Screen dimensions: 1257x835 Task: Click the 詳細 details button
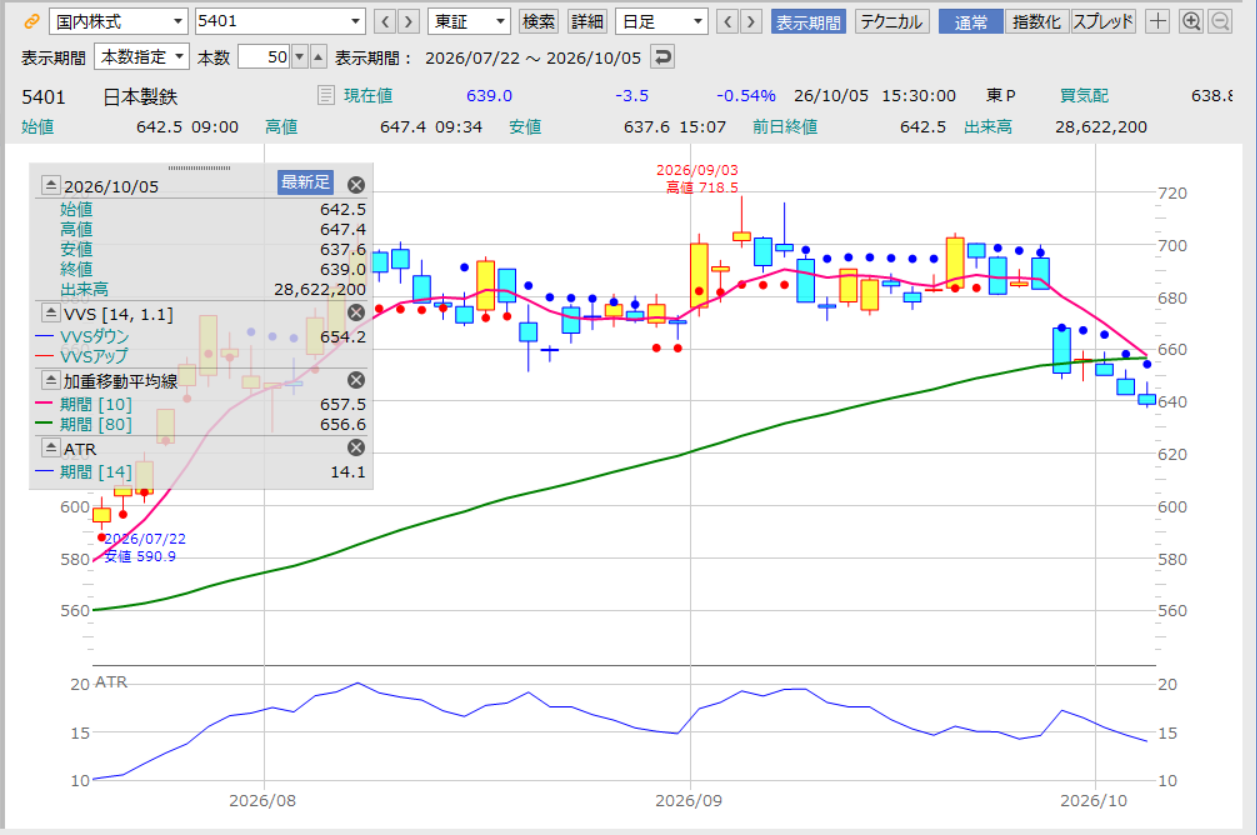[587, 21]
